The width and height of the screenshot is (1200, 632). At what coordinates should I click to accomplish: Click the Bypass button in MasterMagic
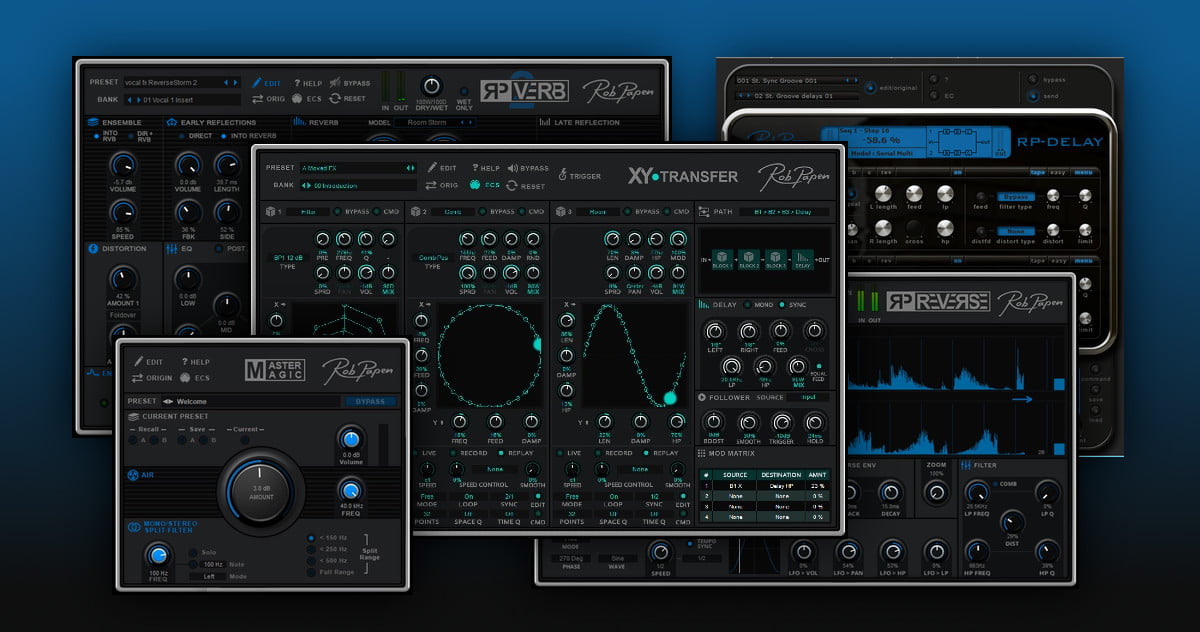coord(369,402)
